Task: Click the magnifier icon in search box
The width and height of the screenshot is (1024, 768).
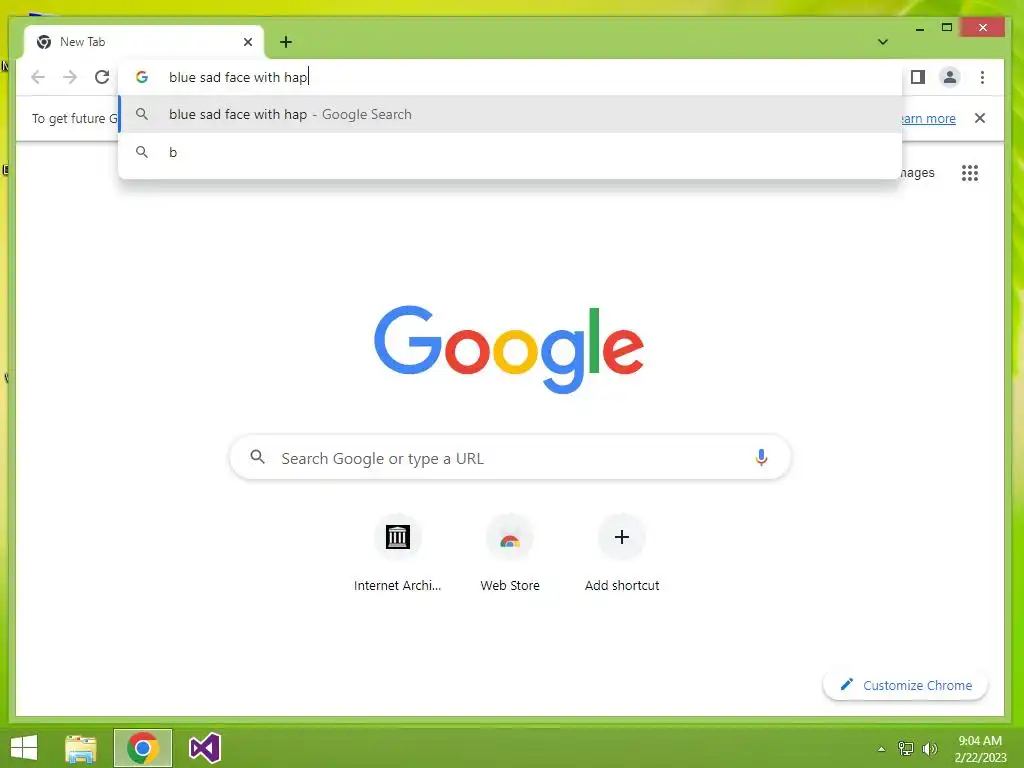Action: point(257,457)
